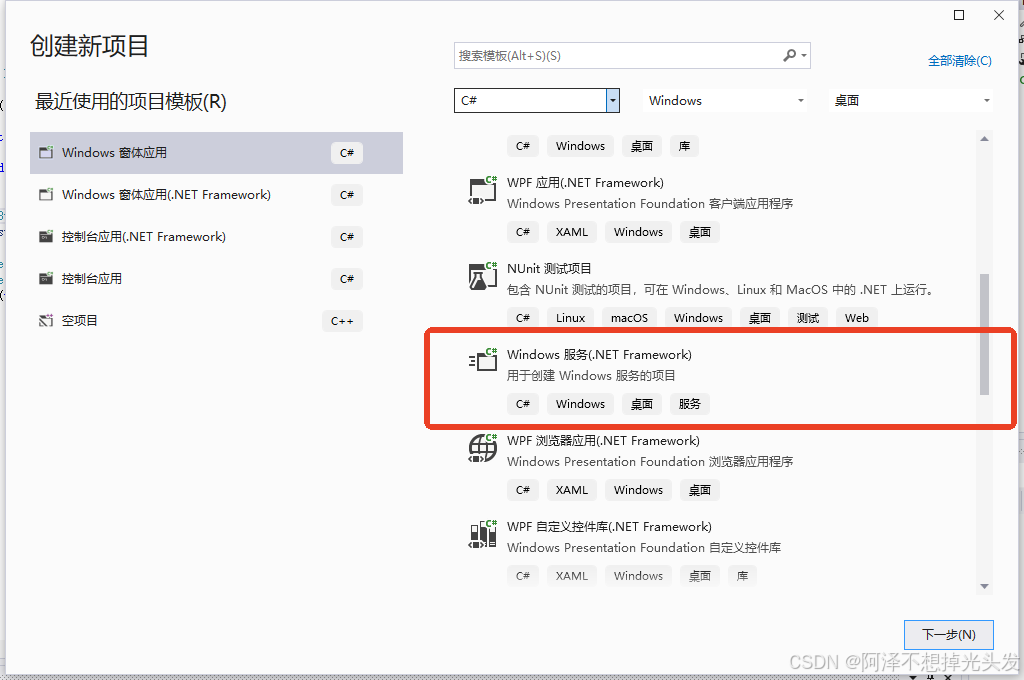The width and height of the screenshot is (1024, 680).
Task: Click the 空项目 C++ template icon
Action: point(46,320)
